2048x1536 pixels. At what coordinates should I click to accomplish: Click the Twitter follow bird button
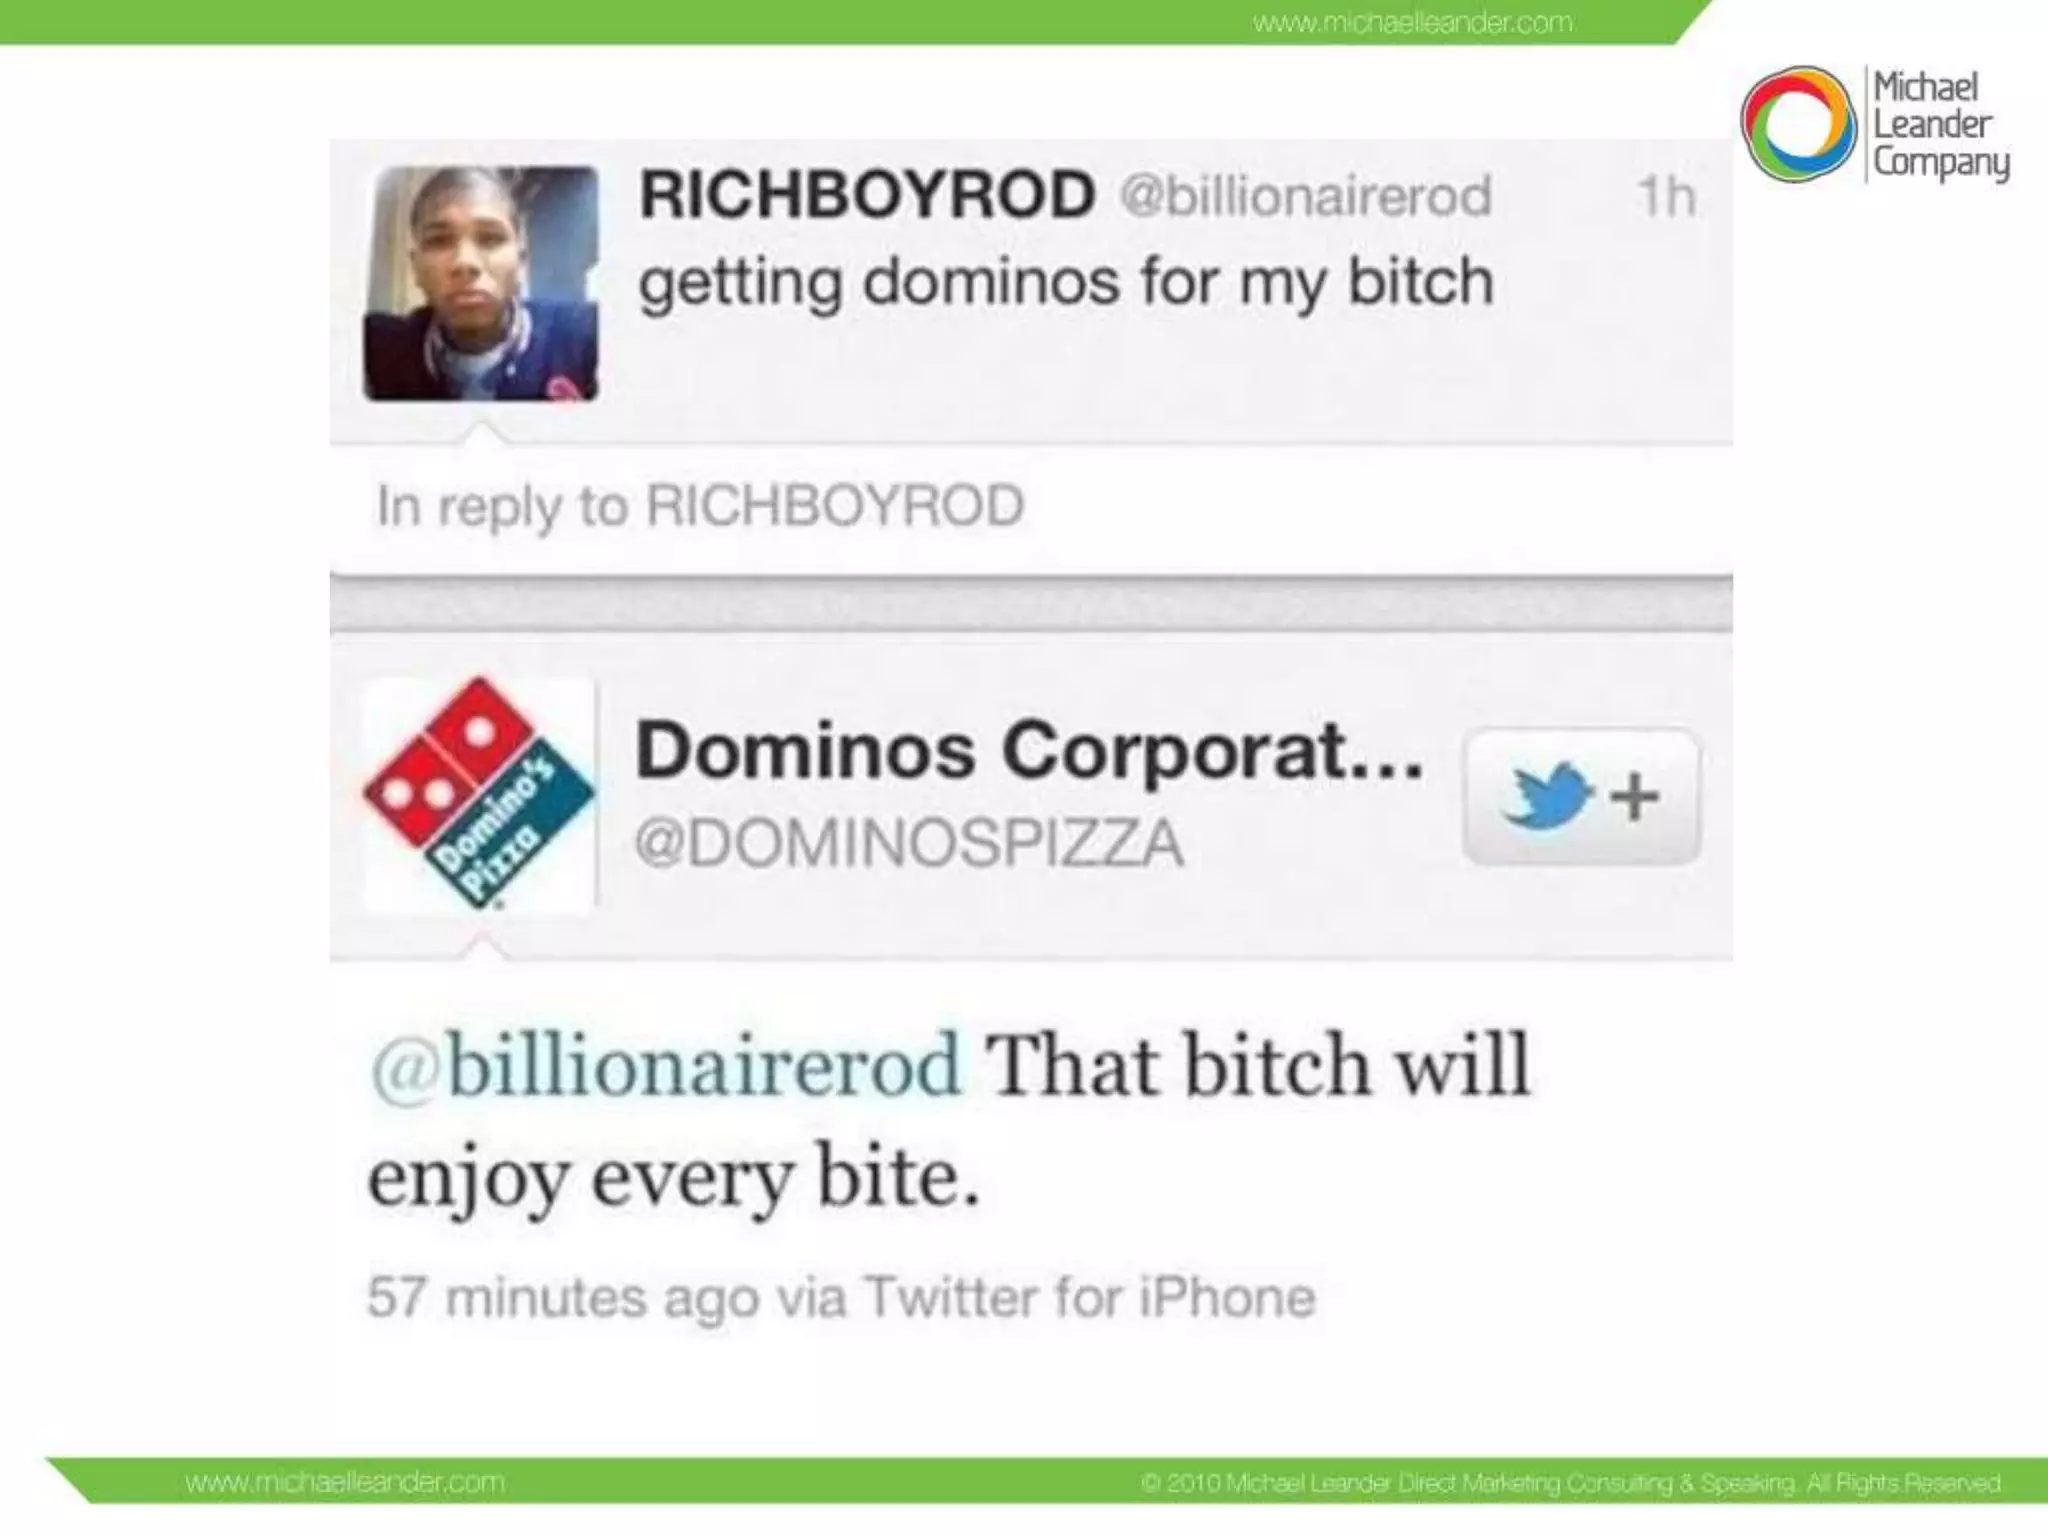(x=1581, y=796)
